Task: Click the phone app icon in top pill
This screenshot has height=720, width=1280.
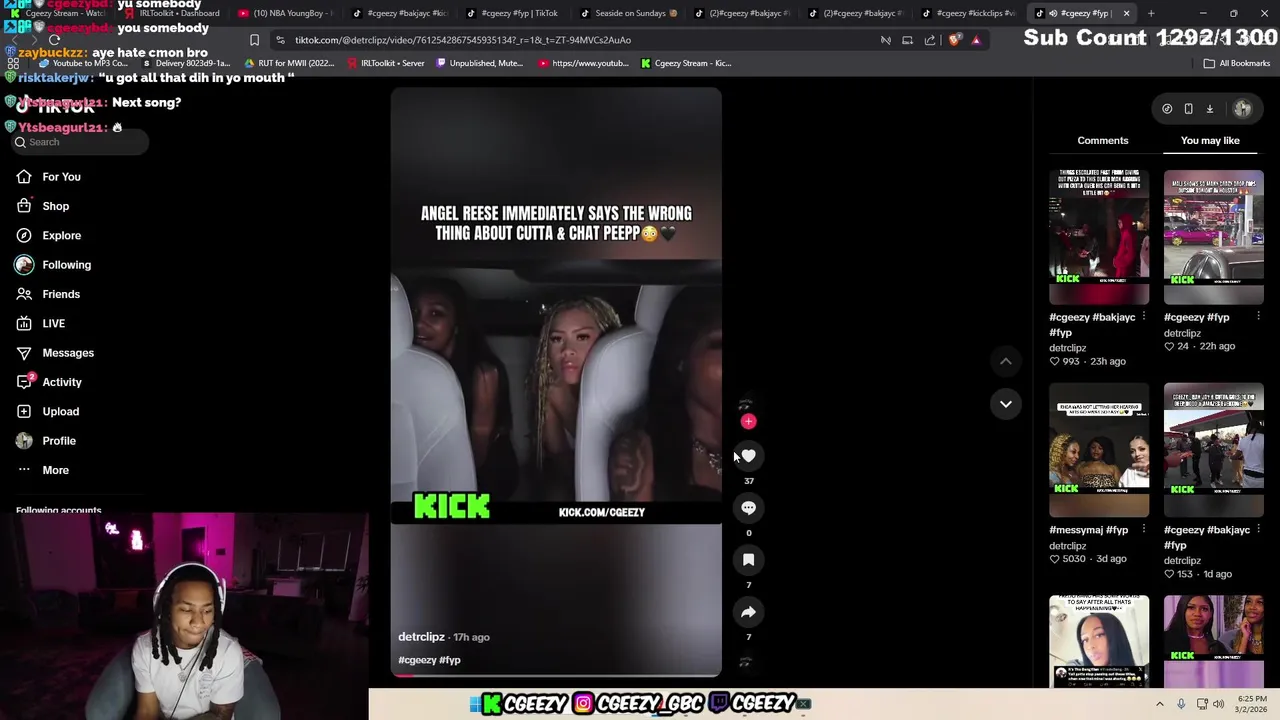Action: (x=1188, y=109)
